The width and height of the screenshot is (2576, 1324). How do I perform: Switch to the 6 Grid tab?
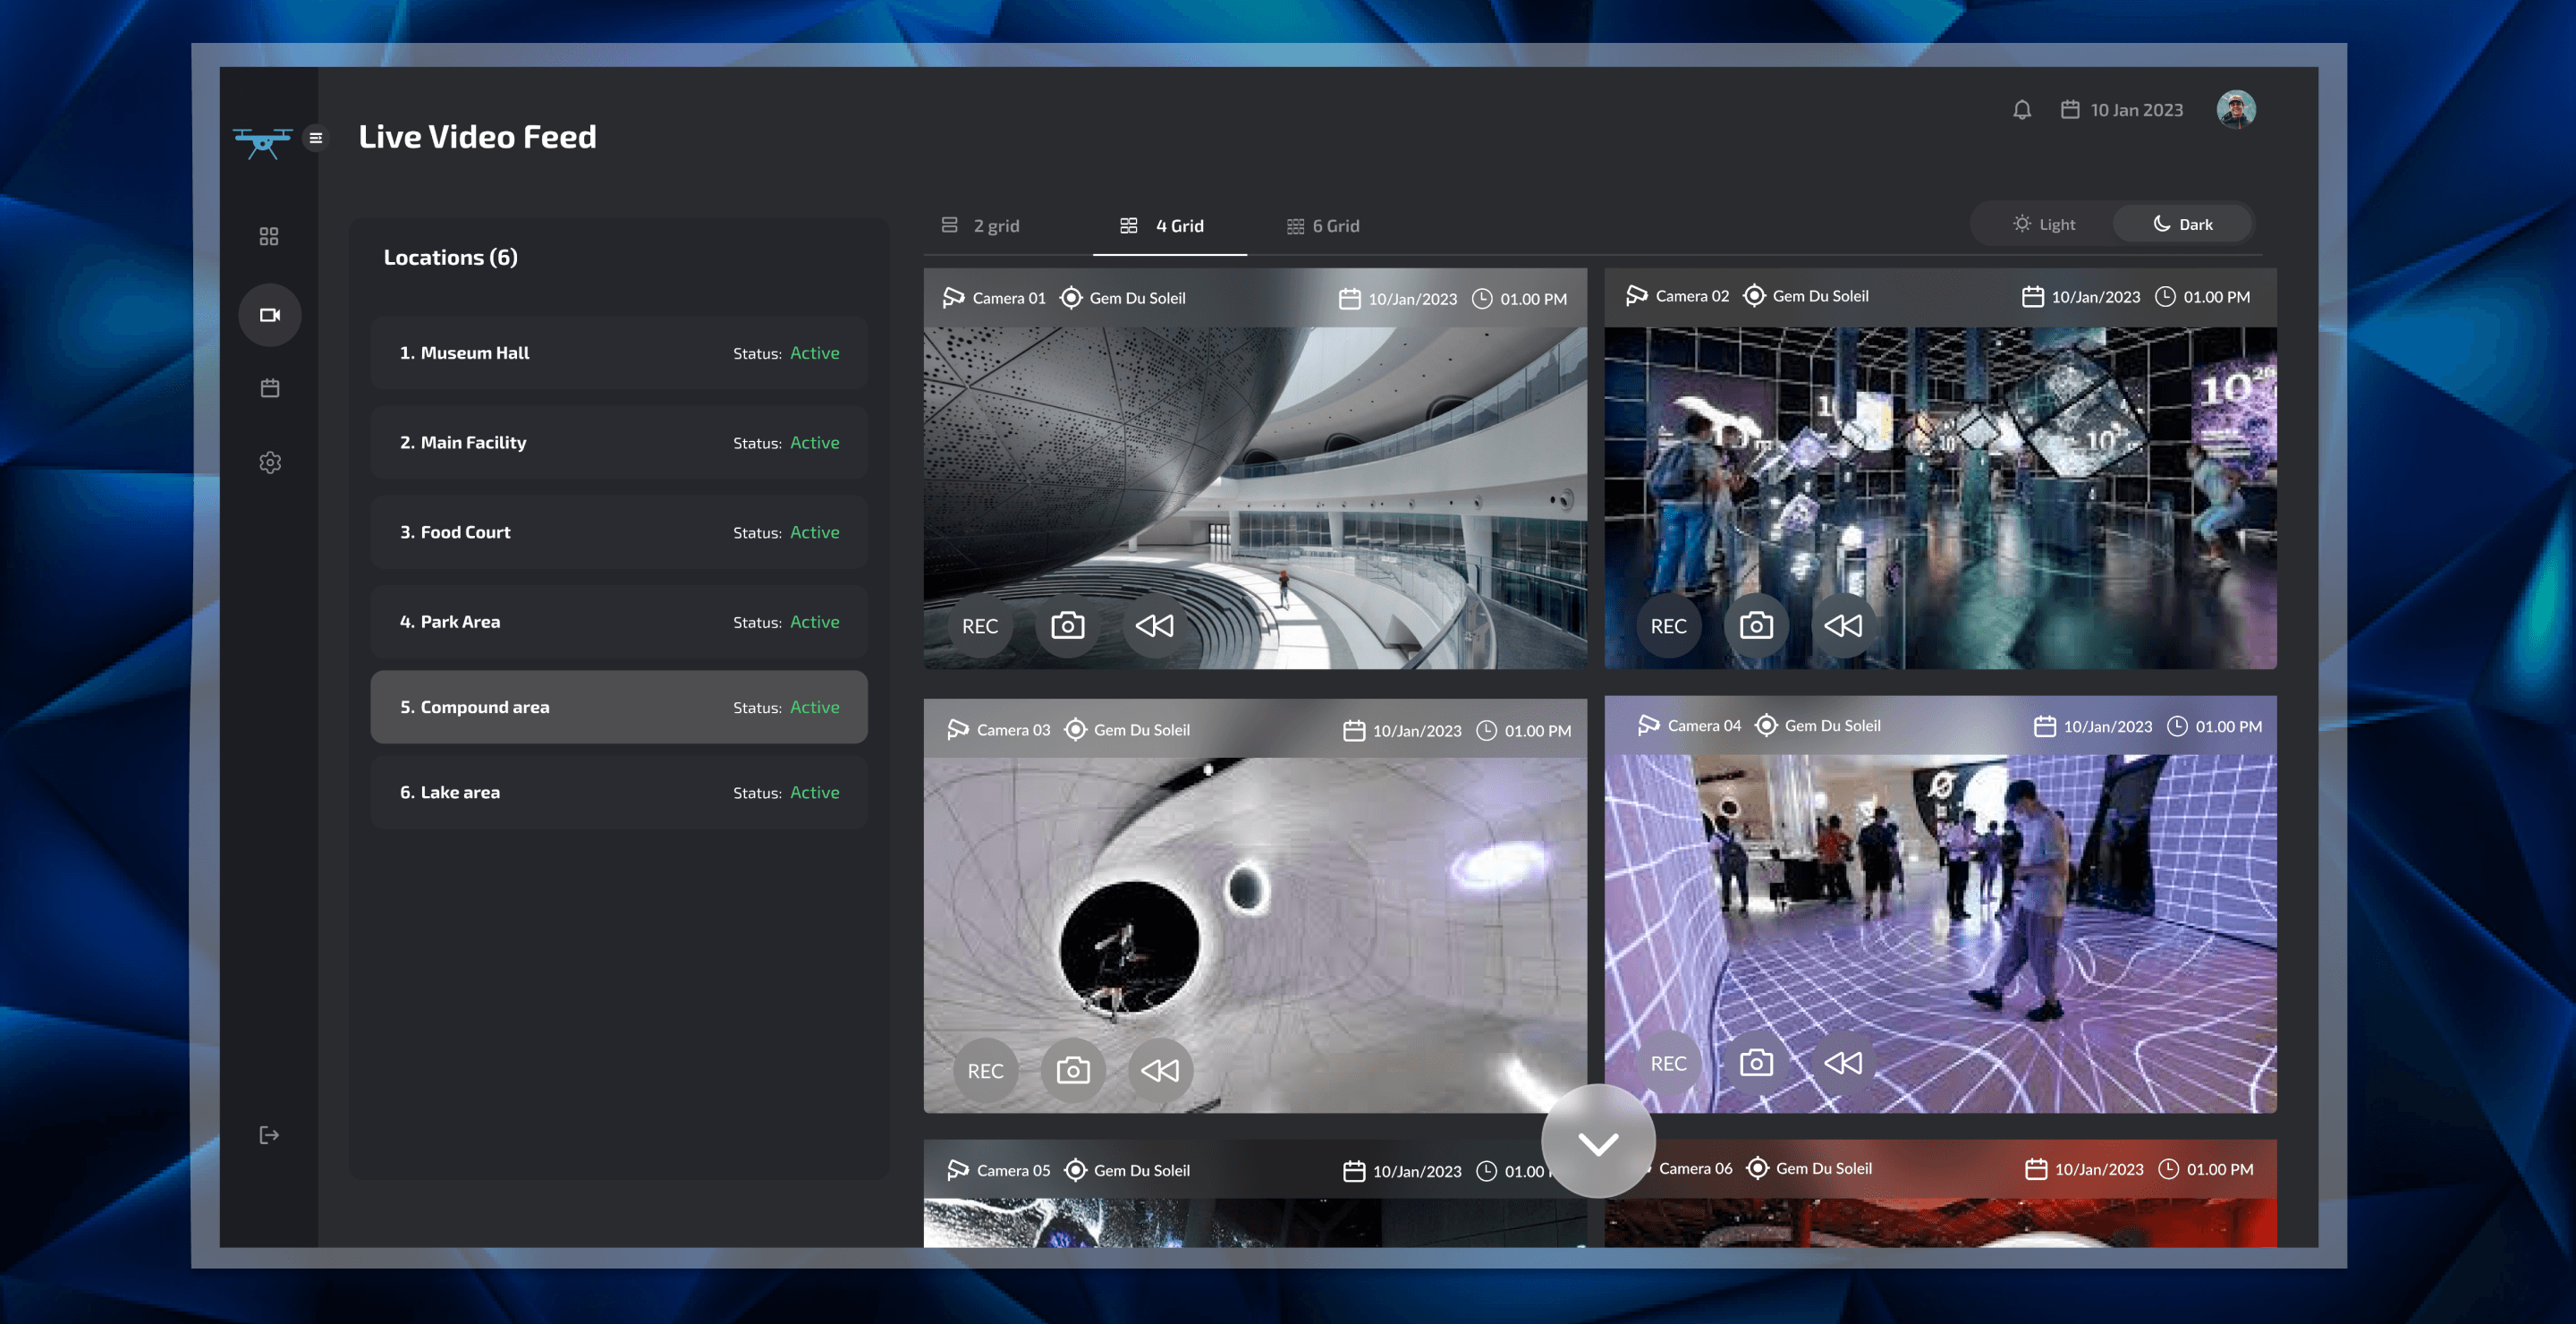pyautogui.click(x=1322, y=226)
